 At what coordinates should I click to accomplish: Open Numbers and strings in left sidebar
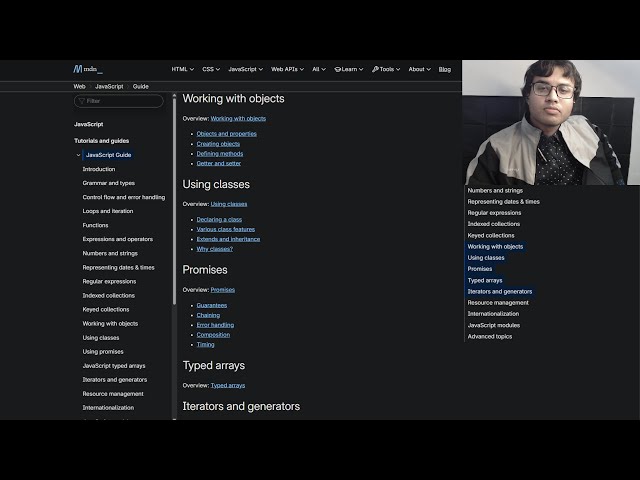click(110, 253)
